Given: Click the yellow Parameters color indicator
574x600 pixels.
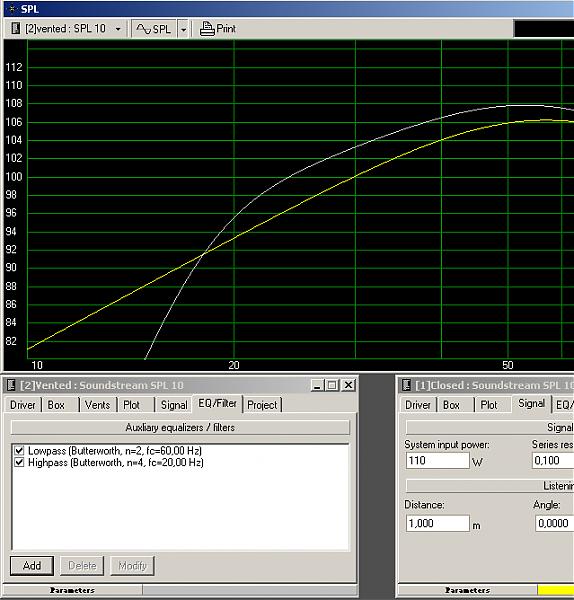Looking at the screenshot, I should [556, 590].
